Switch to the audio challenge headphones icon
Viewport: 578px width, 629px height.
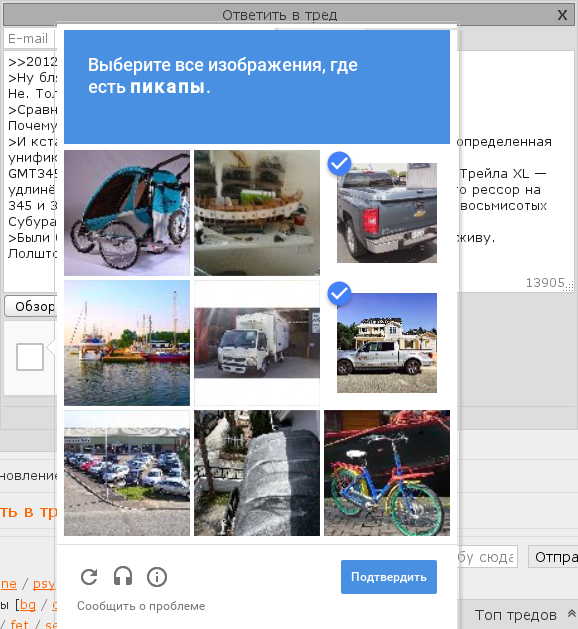pos(123,577)
